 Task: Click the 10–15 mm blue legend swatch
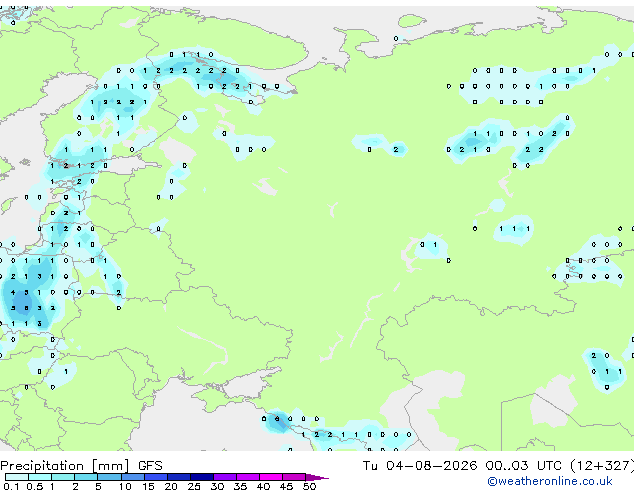tap(133, 477)
